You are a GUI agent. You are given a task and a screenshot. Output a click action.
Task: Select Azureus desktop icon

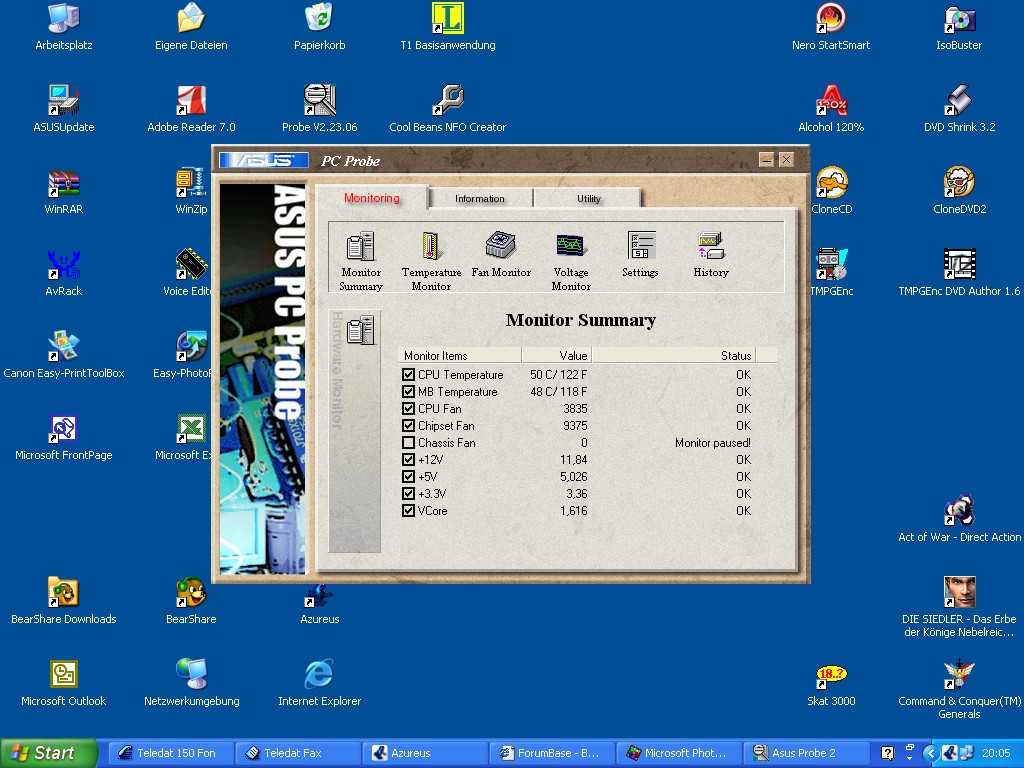(x=319, y=604)
